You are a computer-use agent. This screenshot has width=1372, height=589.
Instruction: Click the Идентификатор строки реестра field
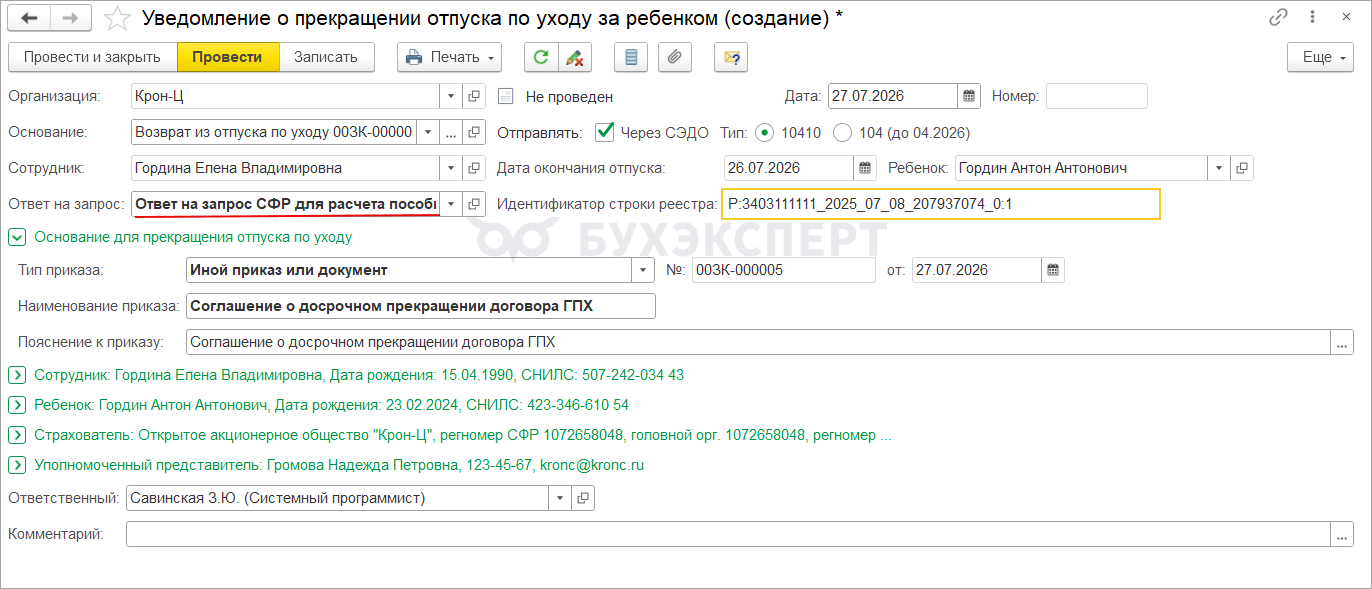[x=942, y=204]
